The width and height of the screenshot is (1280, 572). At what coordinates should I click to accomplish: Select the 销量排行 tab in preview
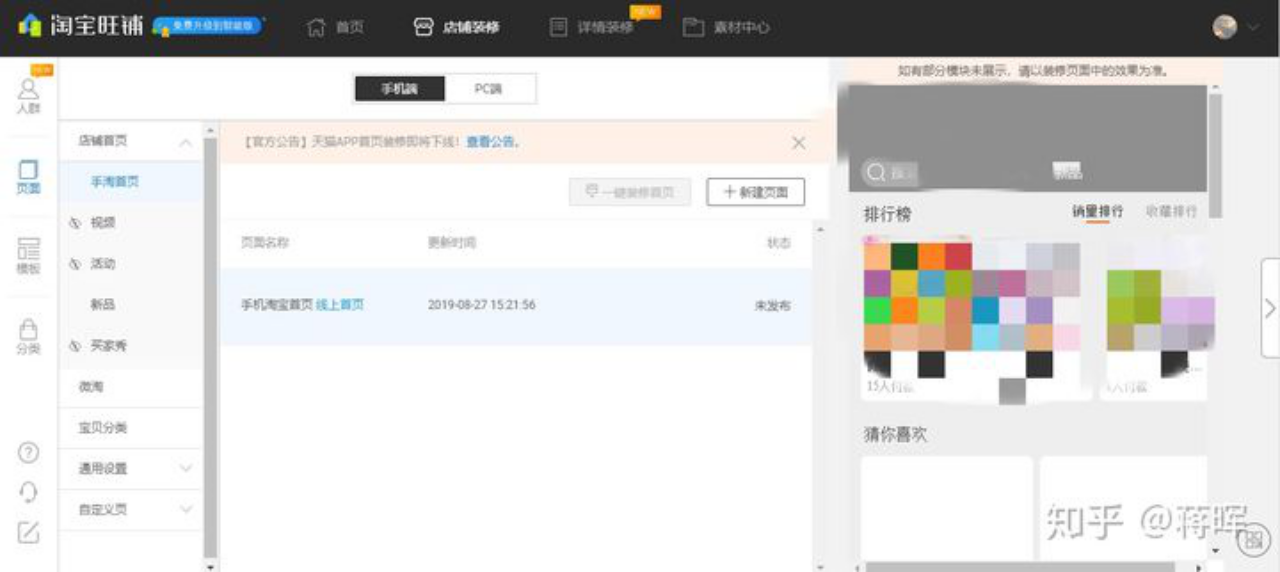pos(1097,212)
